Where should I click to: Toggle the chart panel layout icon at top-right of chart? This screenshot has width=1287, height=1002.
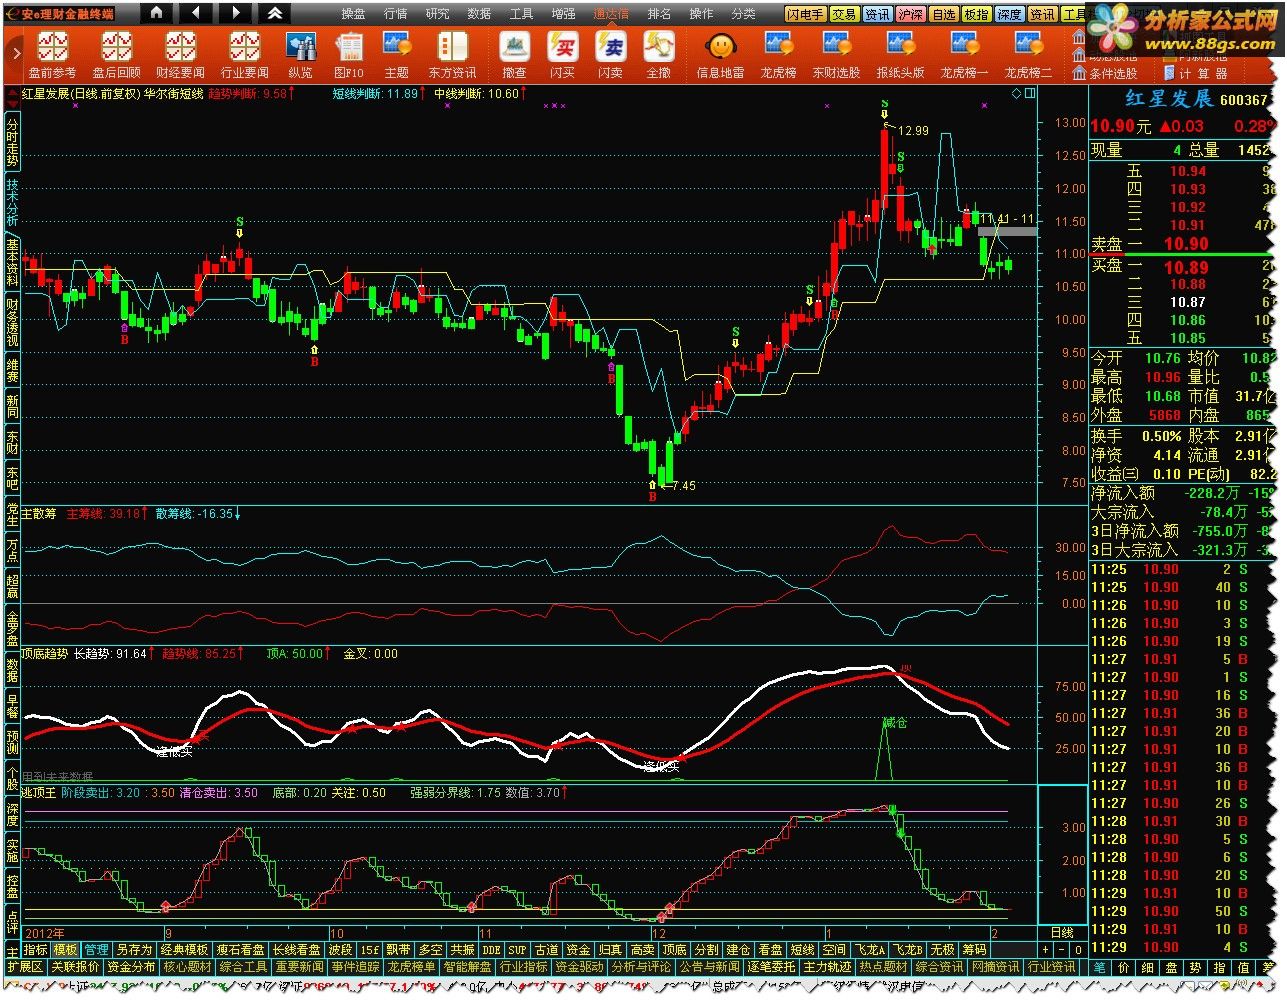click(1031, 93)
